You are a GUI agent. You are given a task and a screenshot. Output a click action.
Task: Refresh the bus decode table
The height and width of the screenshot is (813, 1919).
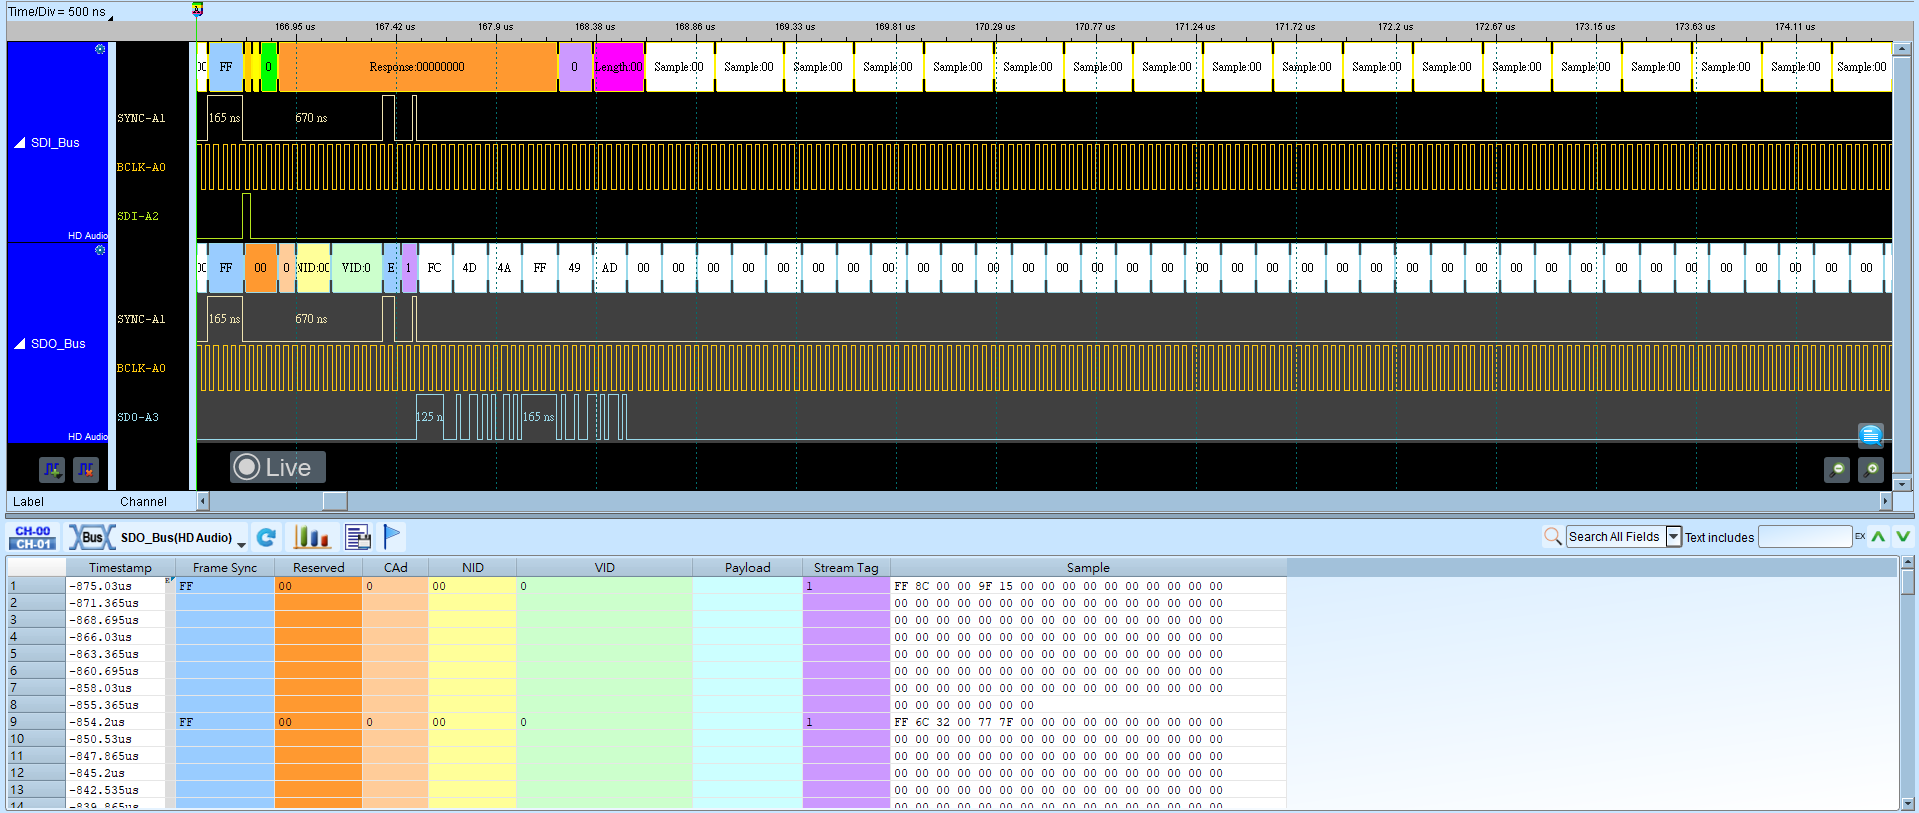266,537
